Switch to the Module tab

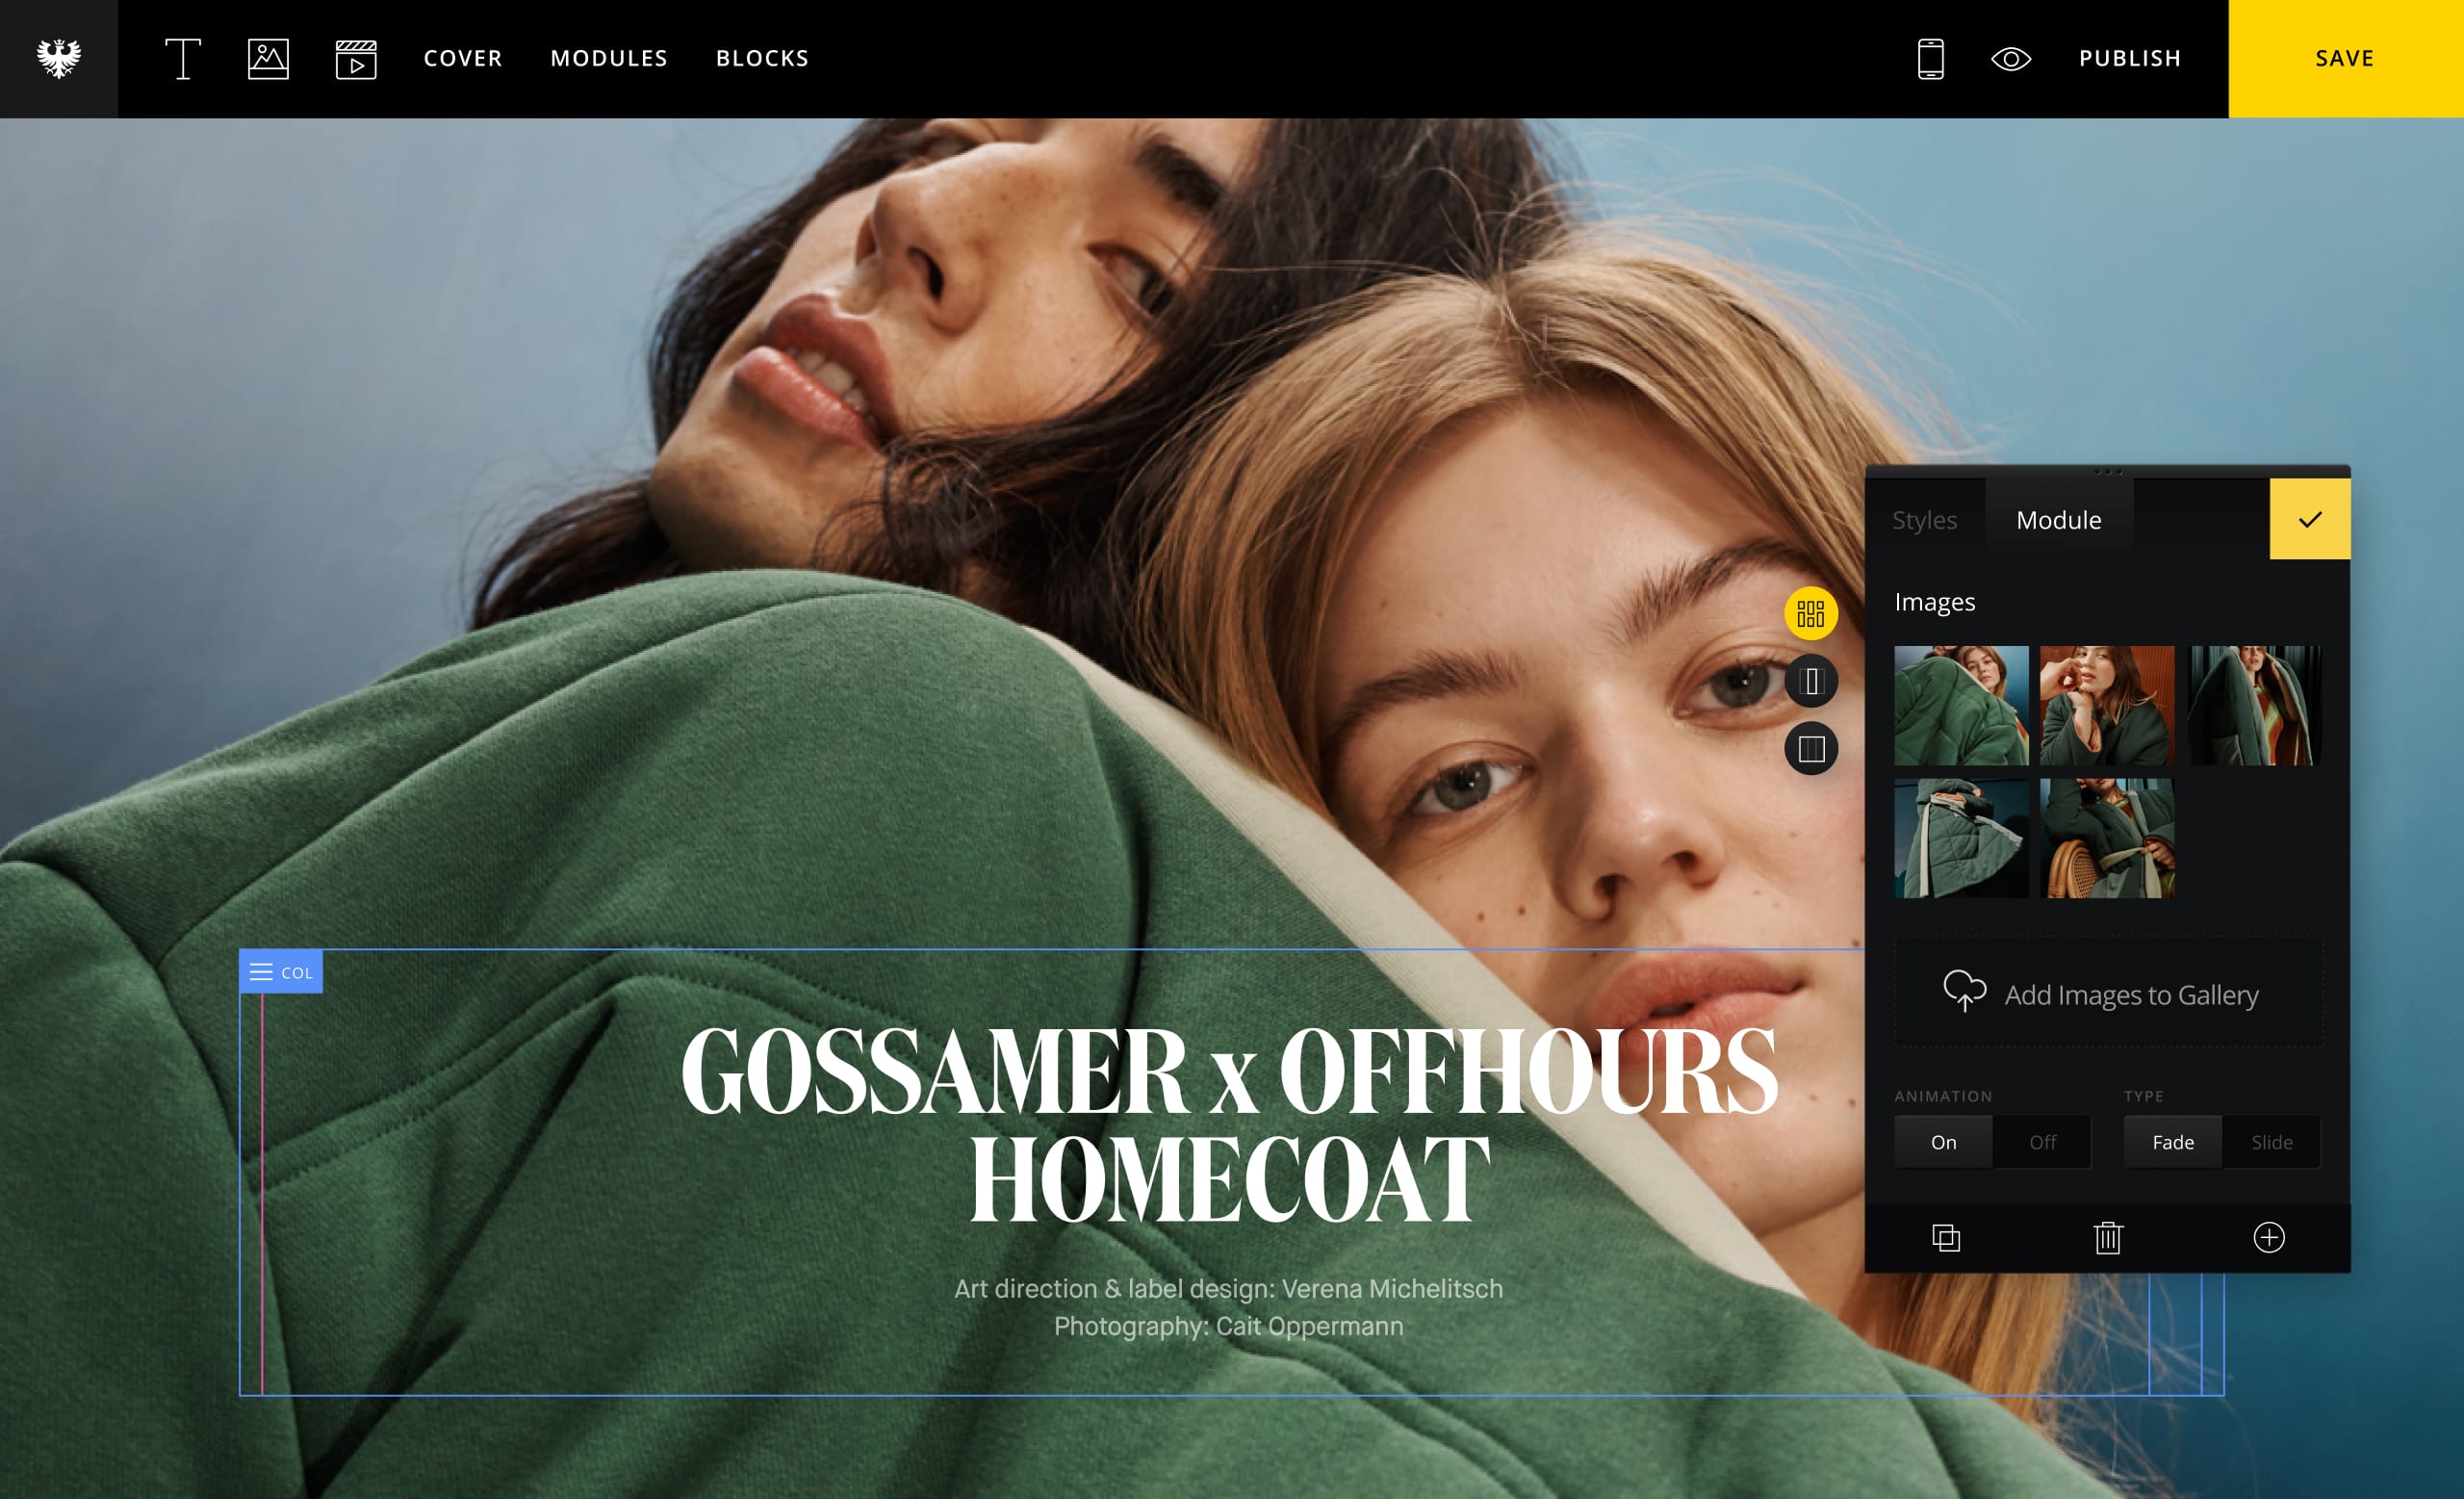[x=2059, y=520]
